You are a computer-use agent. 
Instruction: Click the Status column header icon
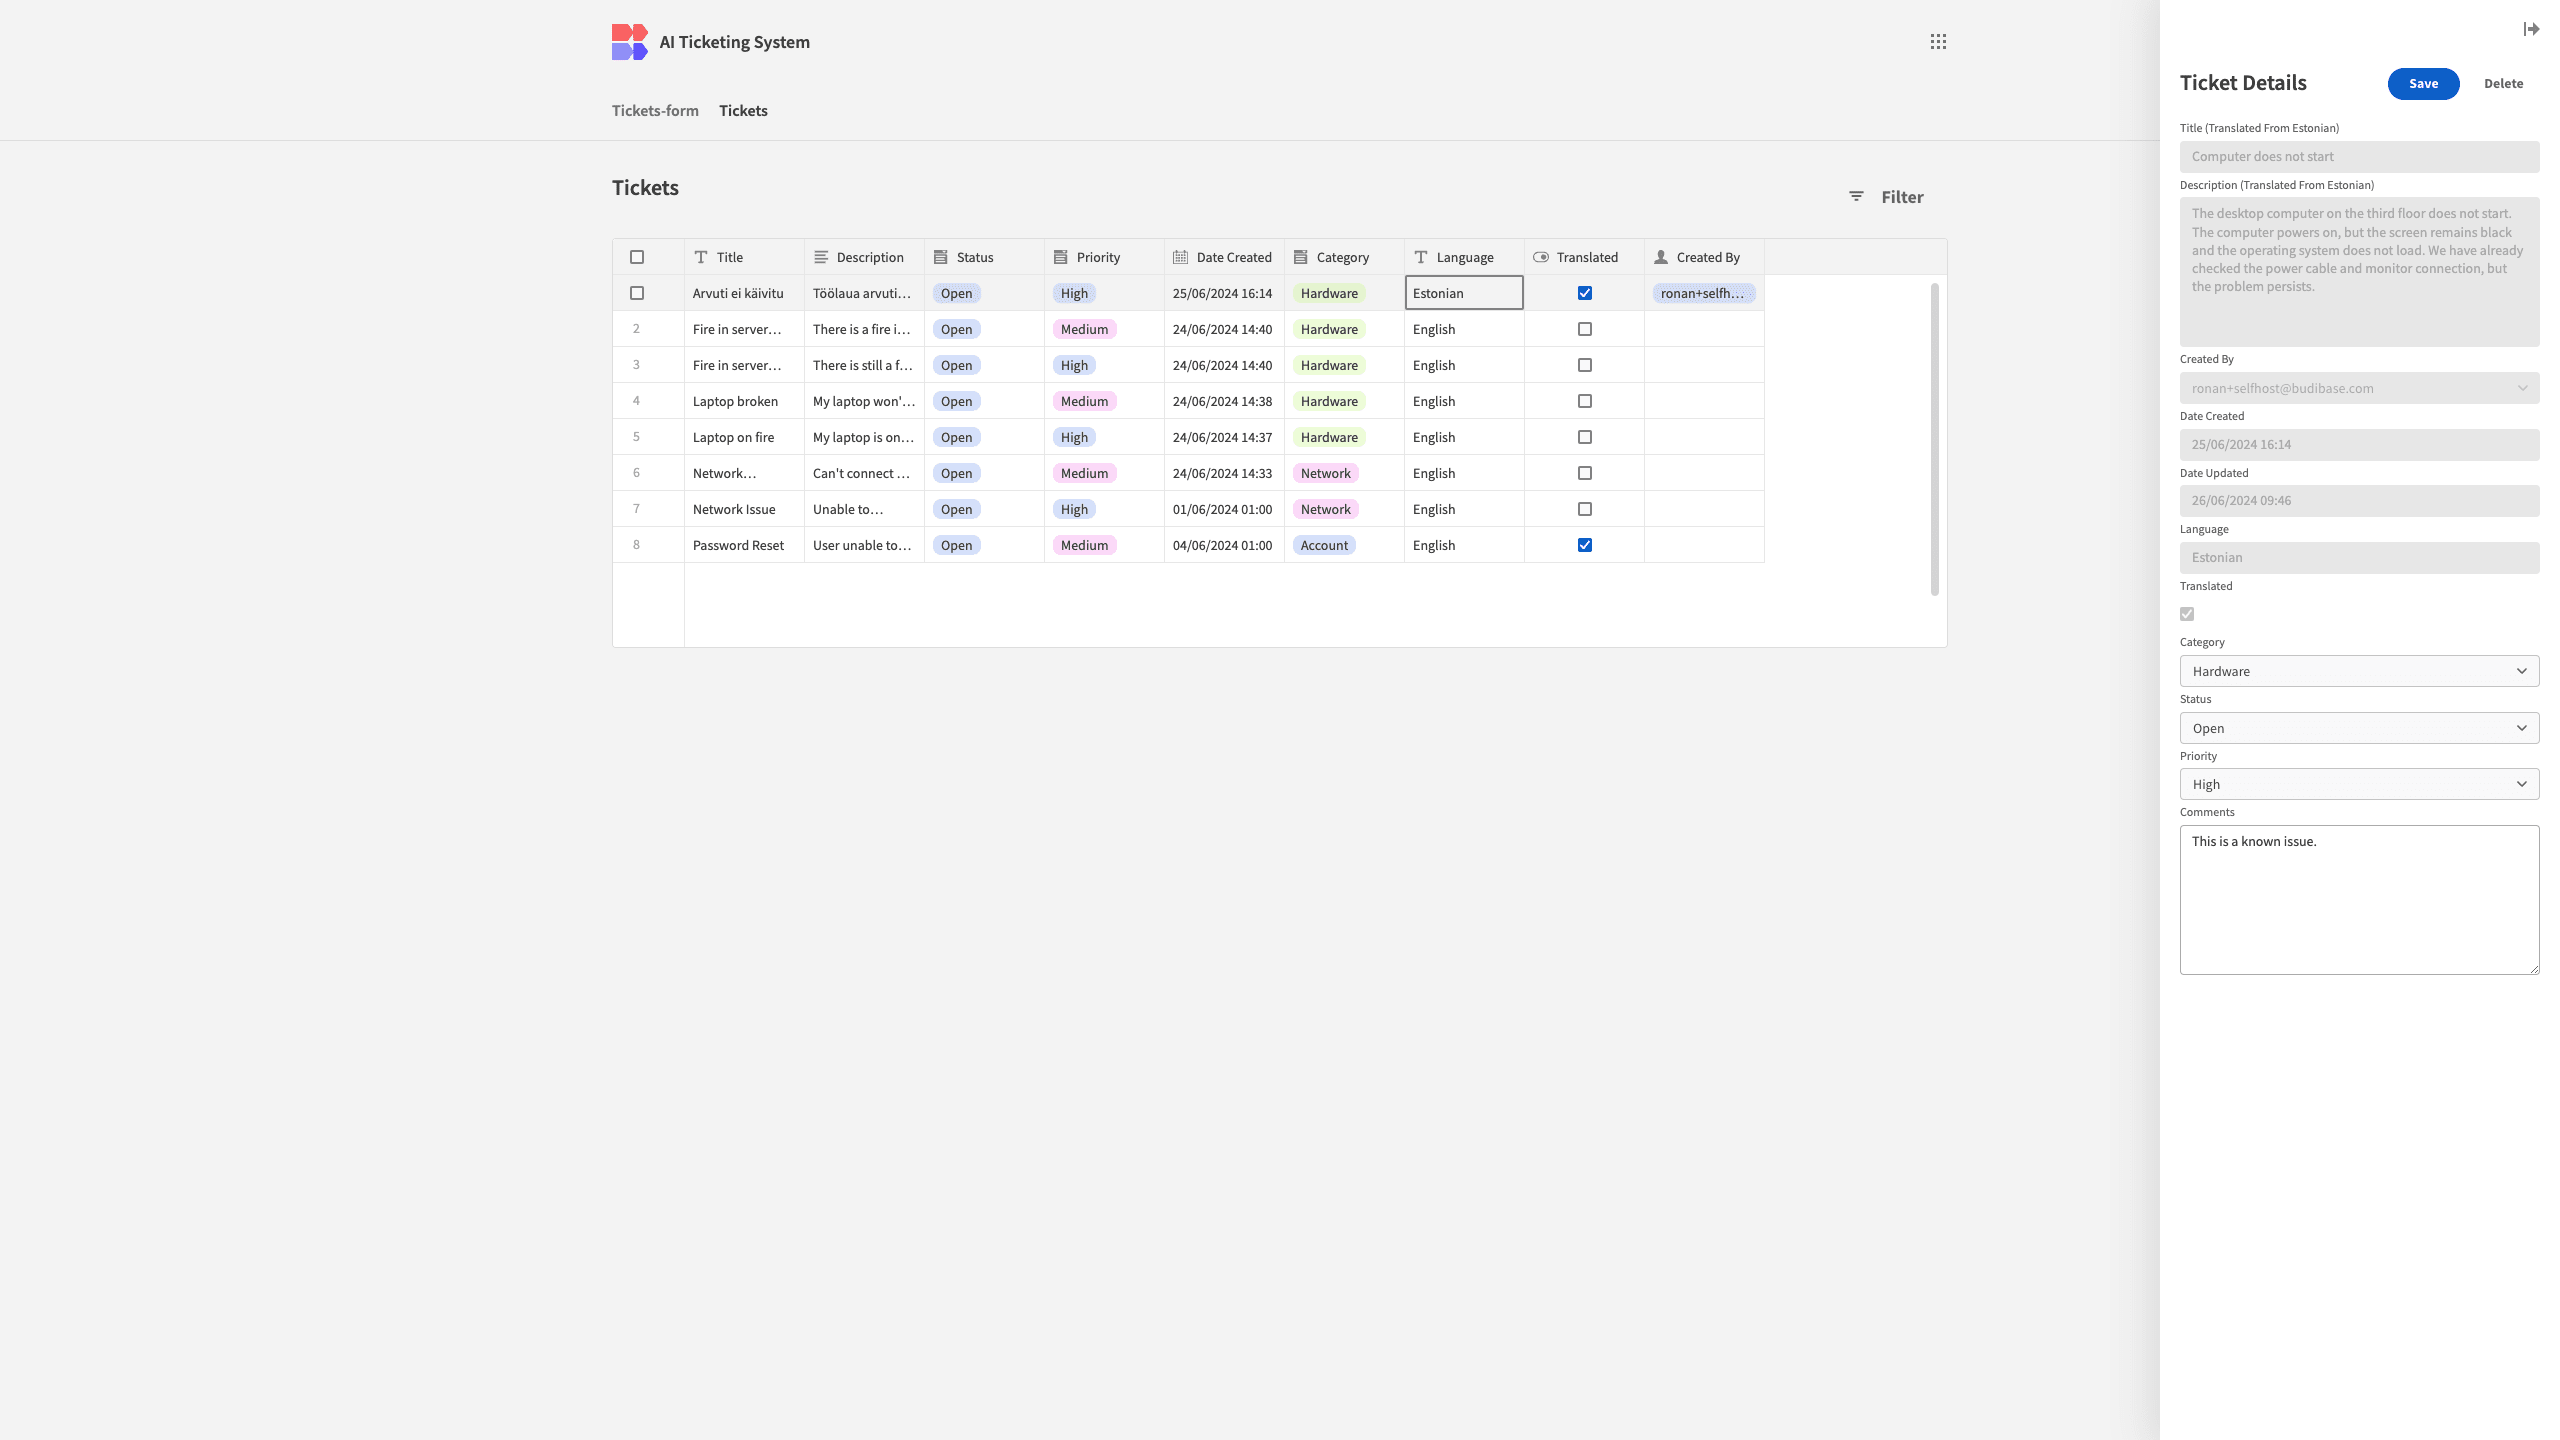click(x=941, y=257)
